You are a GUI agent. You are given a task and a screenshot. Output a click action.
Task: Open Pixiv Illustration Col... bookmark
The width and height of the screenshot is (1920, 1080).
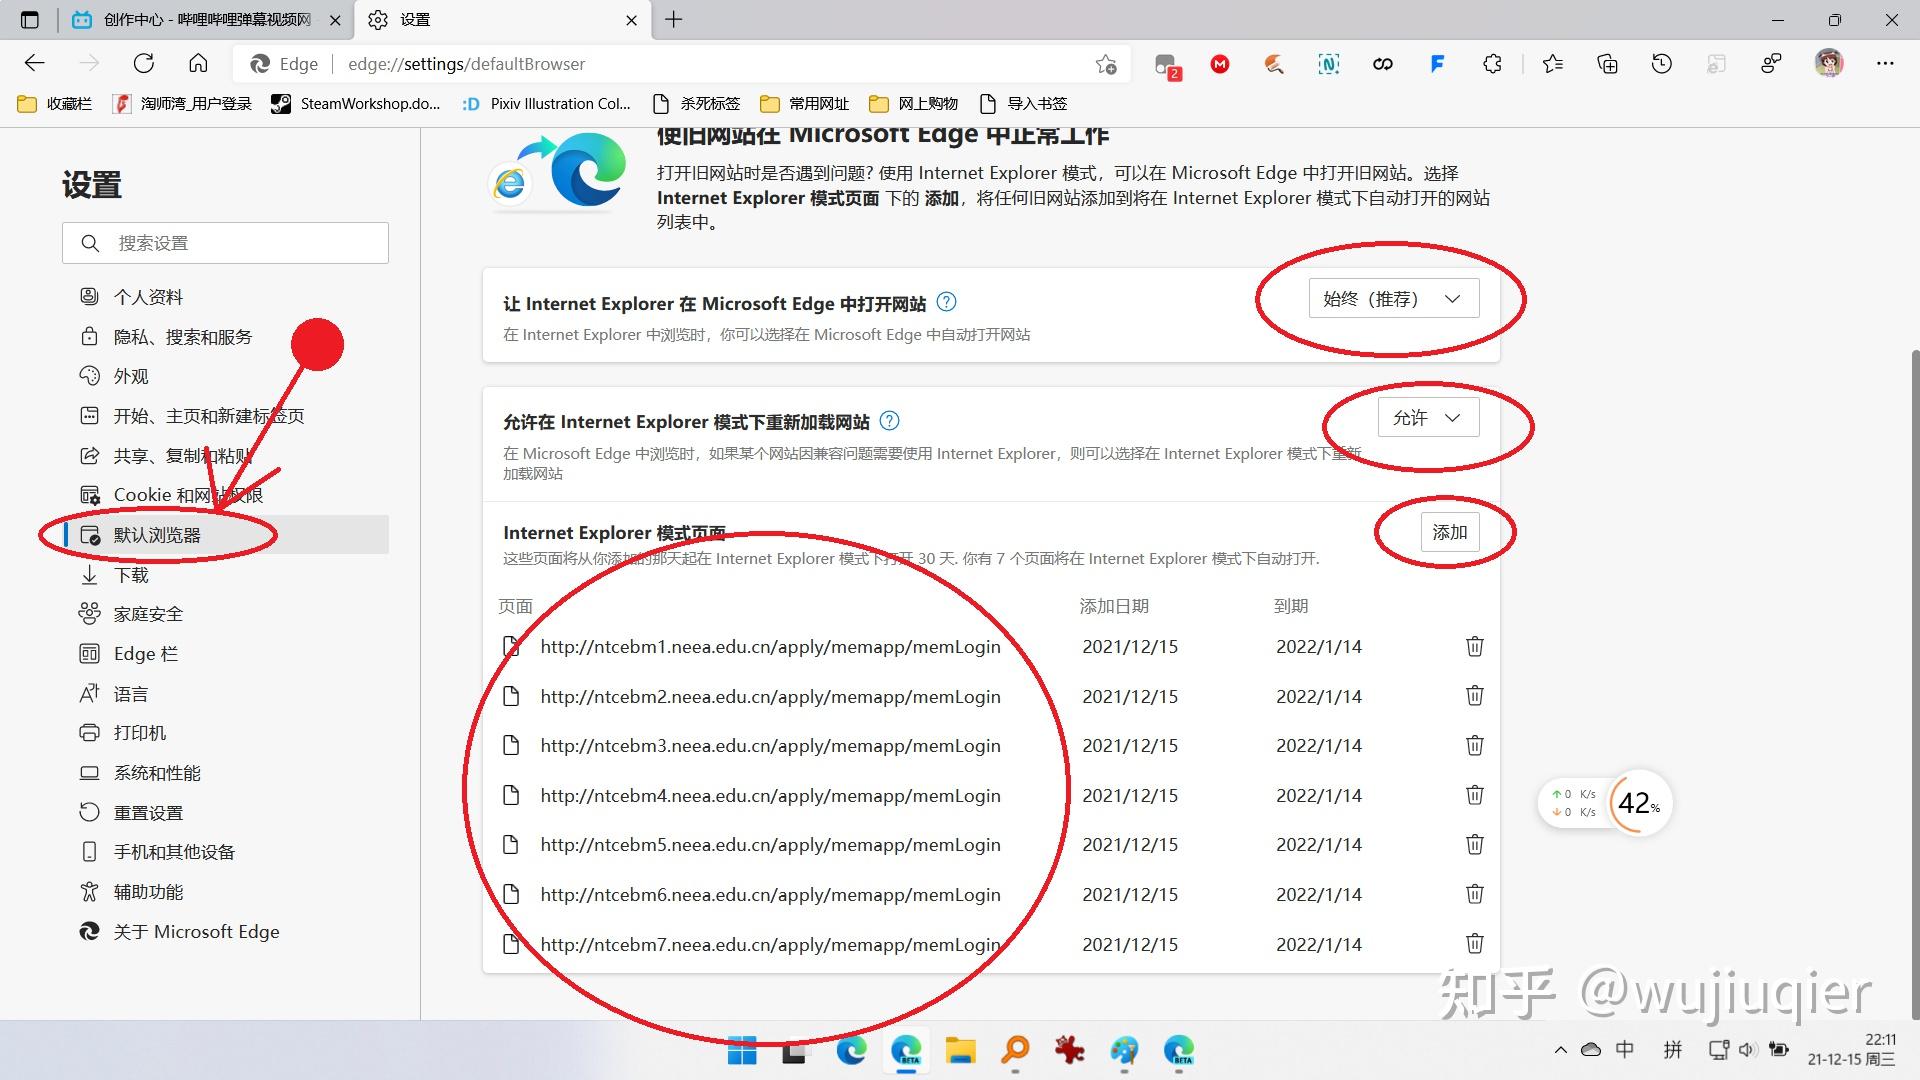coord(546,103)
